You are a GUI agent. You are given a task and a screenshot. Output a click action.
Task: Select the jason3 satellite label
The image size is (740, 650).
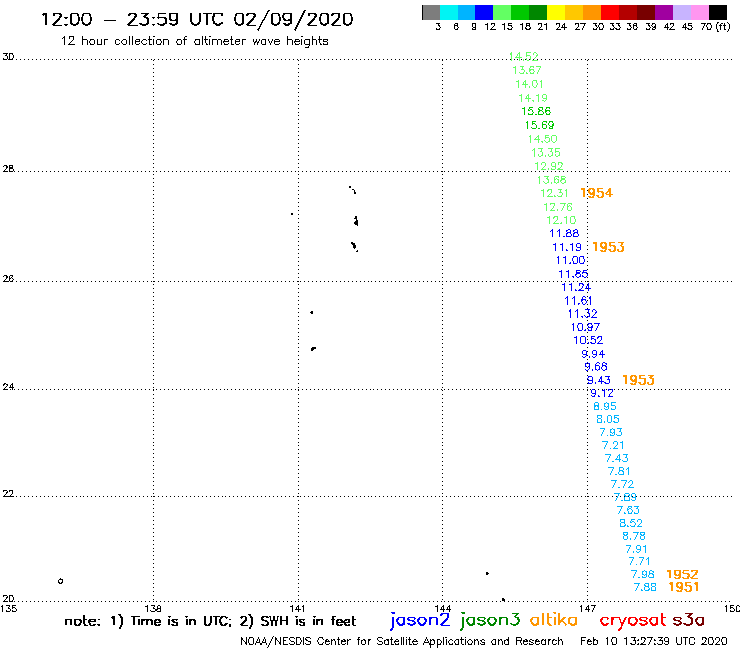pos(490,621)
